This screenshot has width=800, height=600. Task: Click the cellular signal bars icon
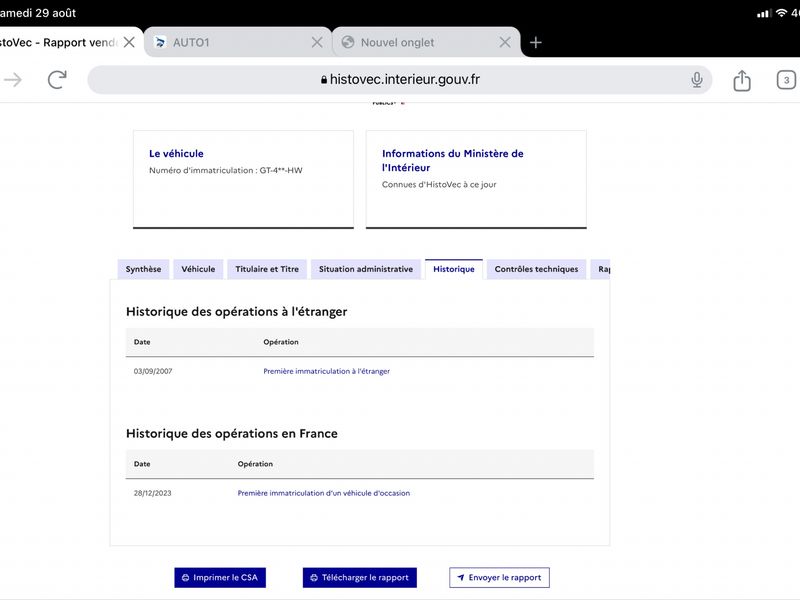point(764,13)
